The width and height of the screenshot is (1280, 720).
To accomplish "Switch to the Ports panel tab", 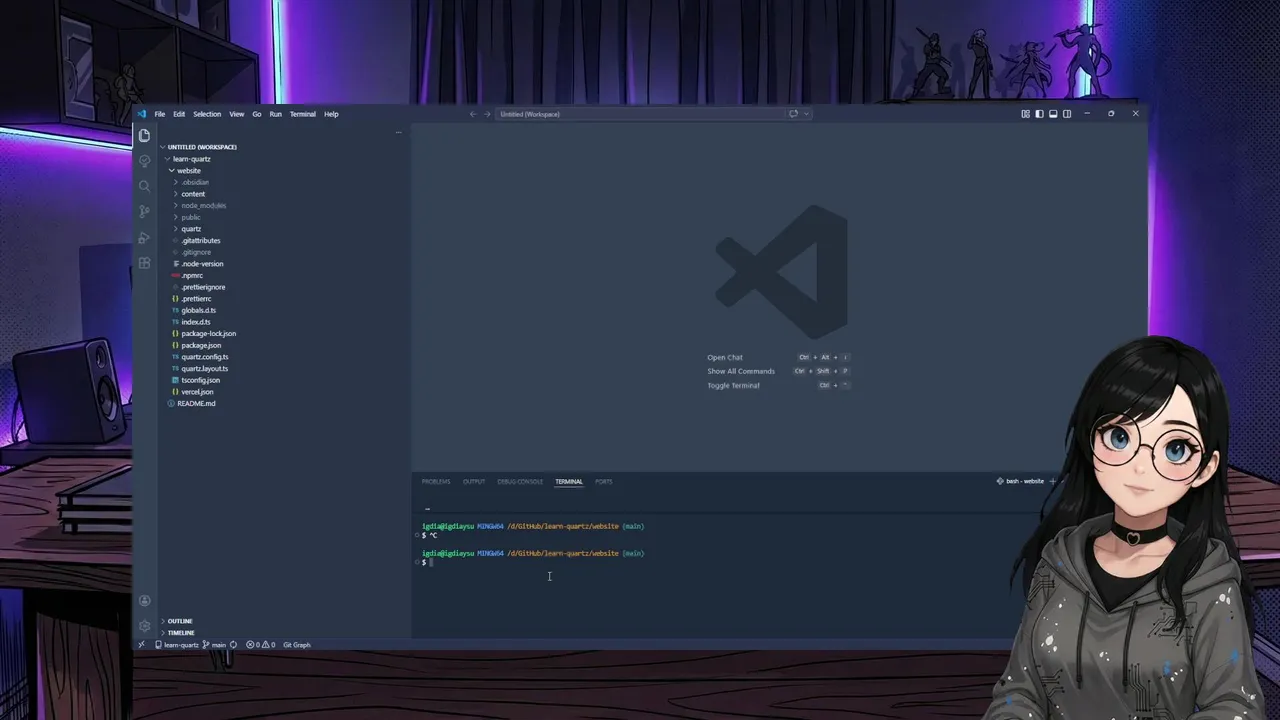I will tap(604, 481).
